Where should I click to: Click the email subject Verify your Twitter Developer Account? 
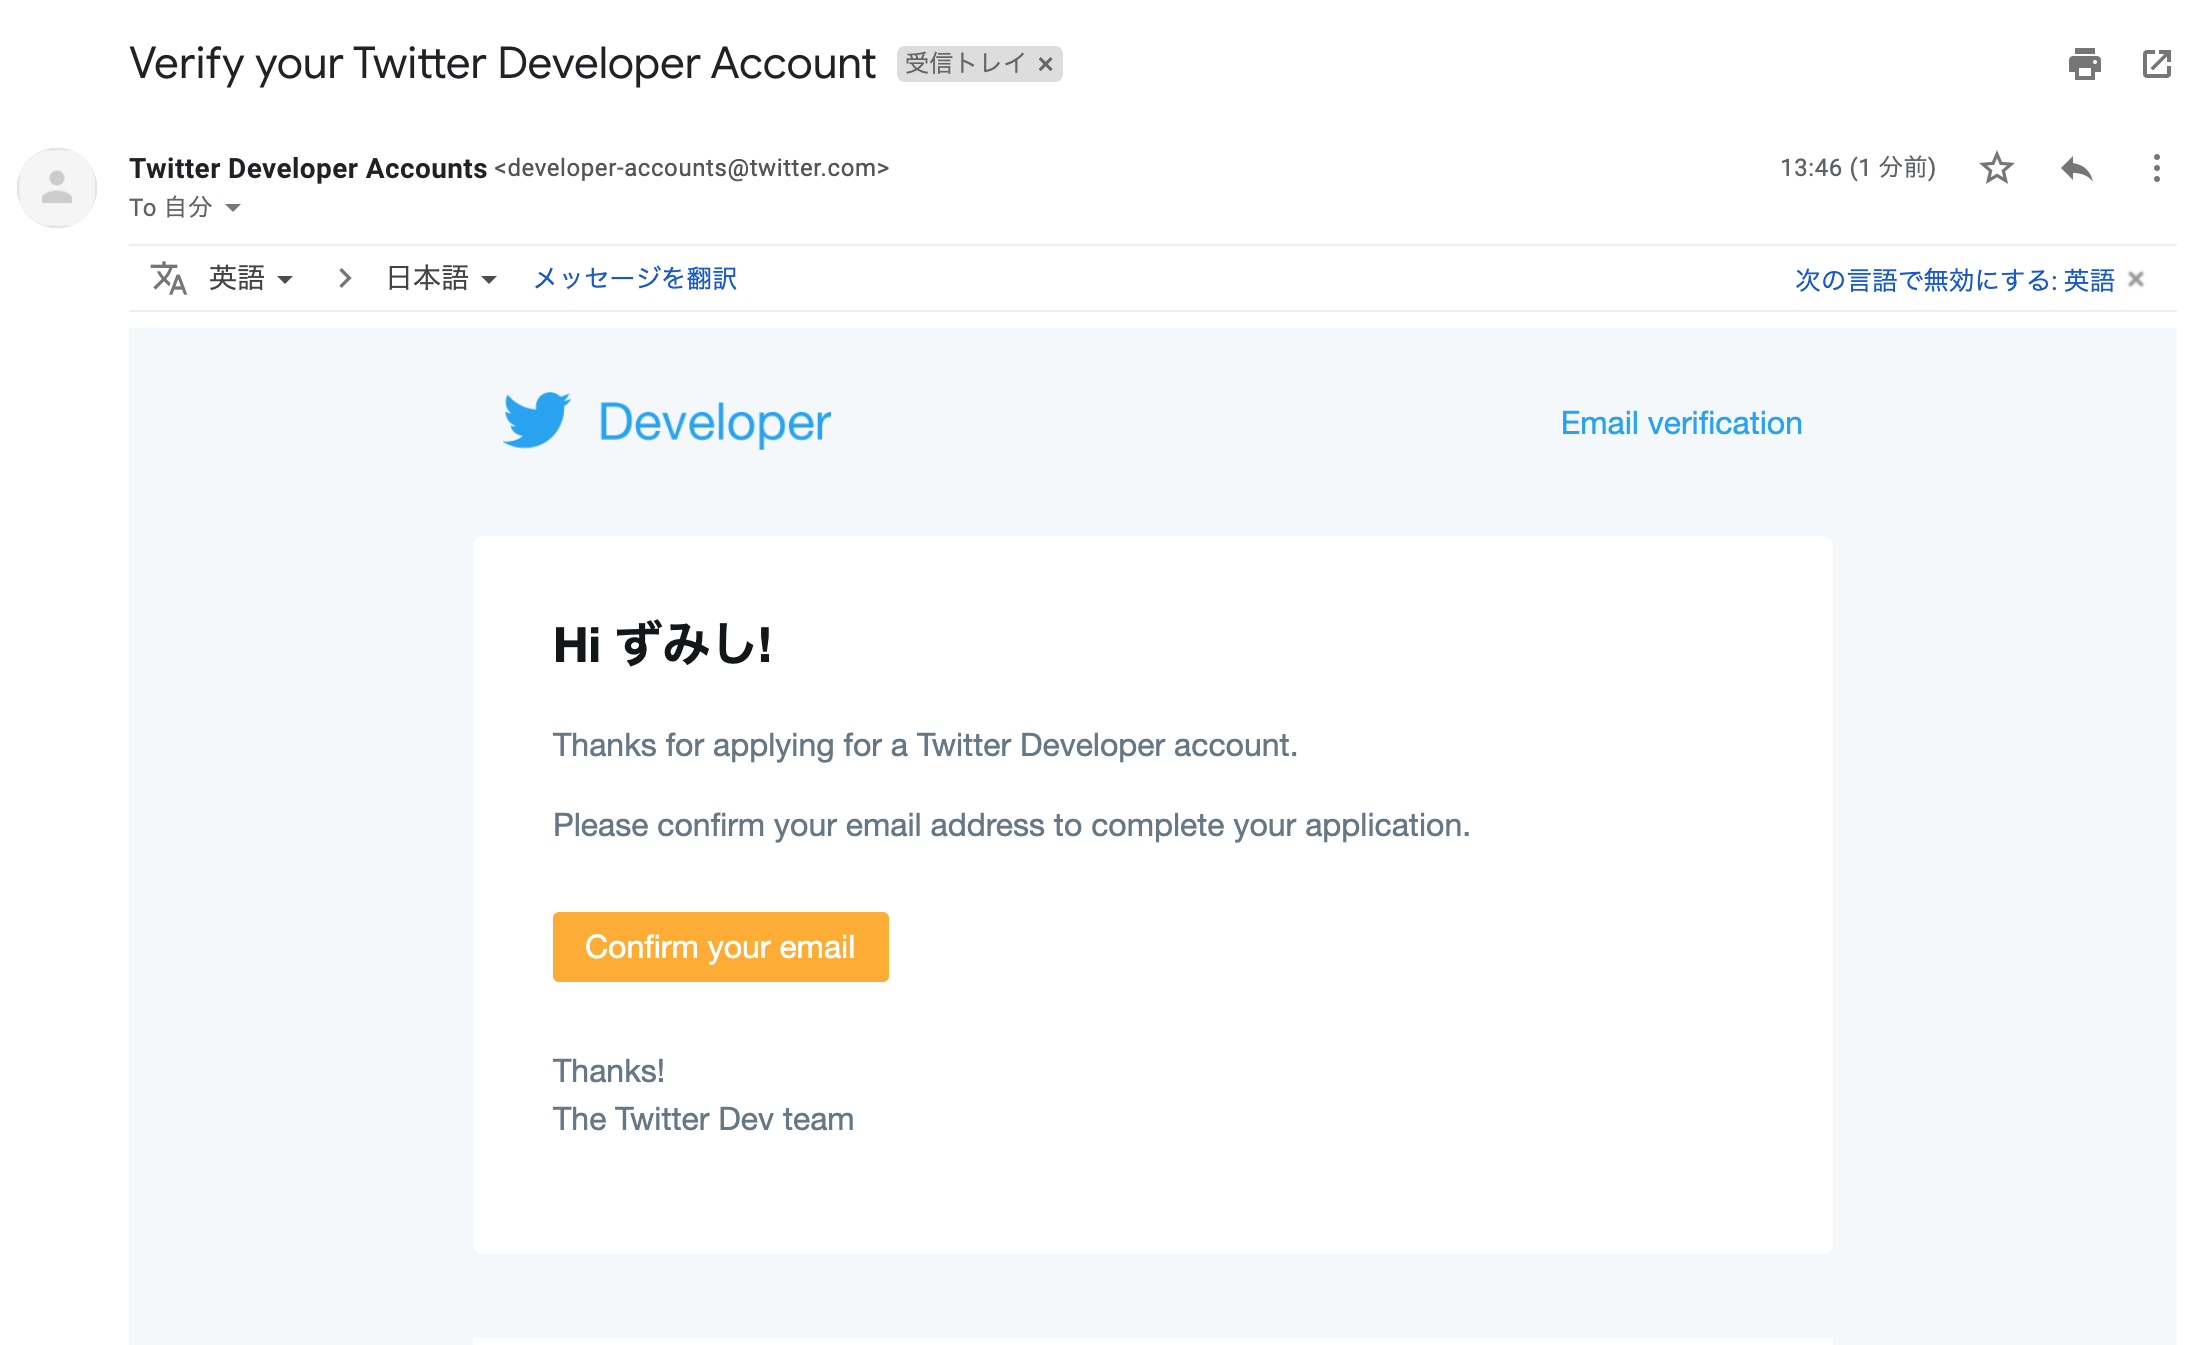502,64
